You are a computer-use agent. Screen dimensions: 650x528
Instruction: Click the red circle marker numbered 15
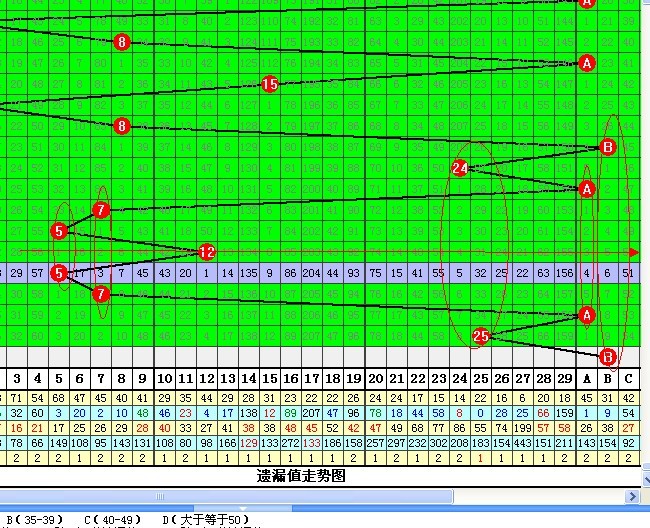click(269, 84)
